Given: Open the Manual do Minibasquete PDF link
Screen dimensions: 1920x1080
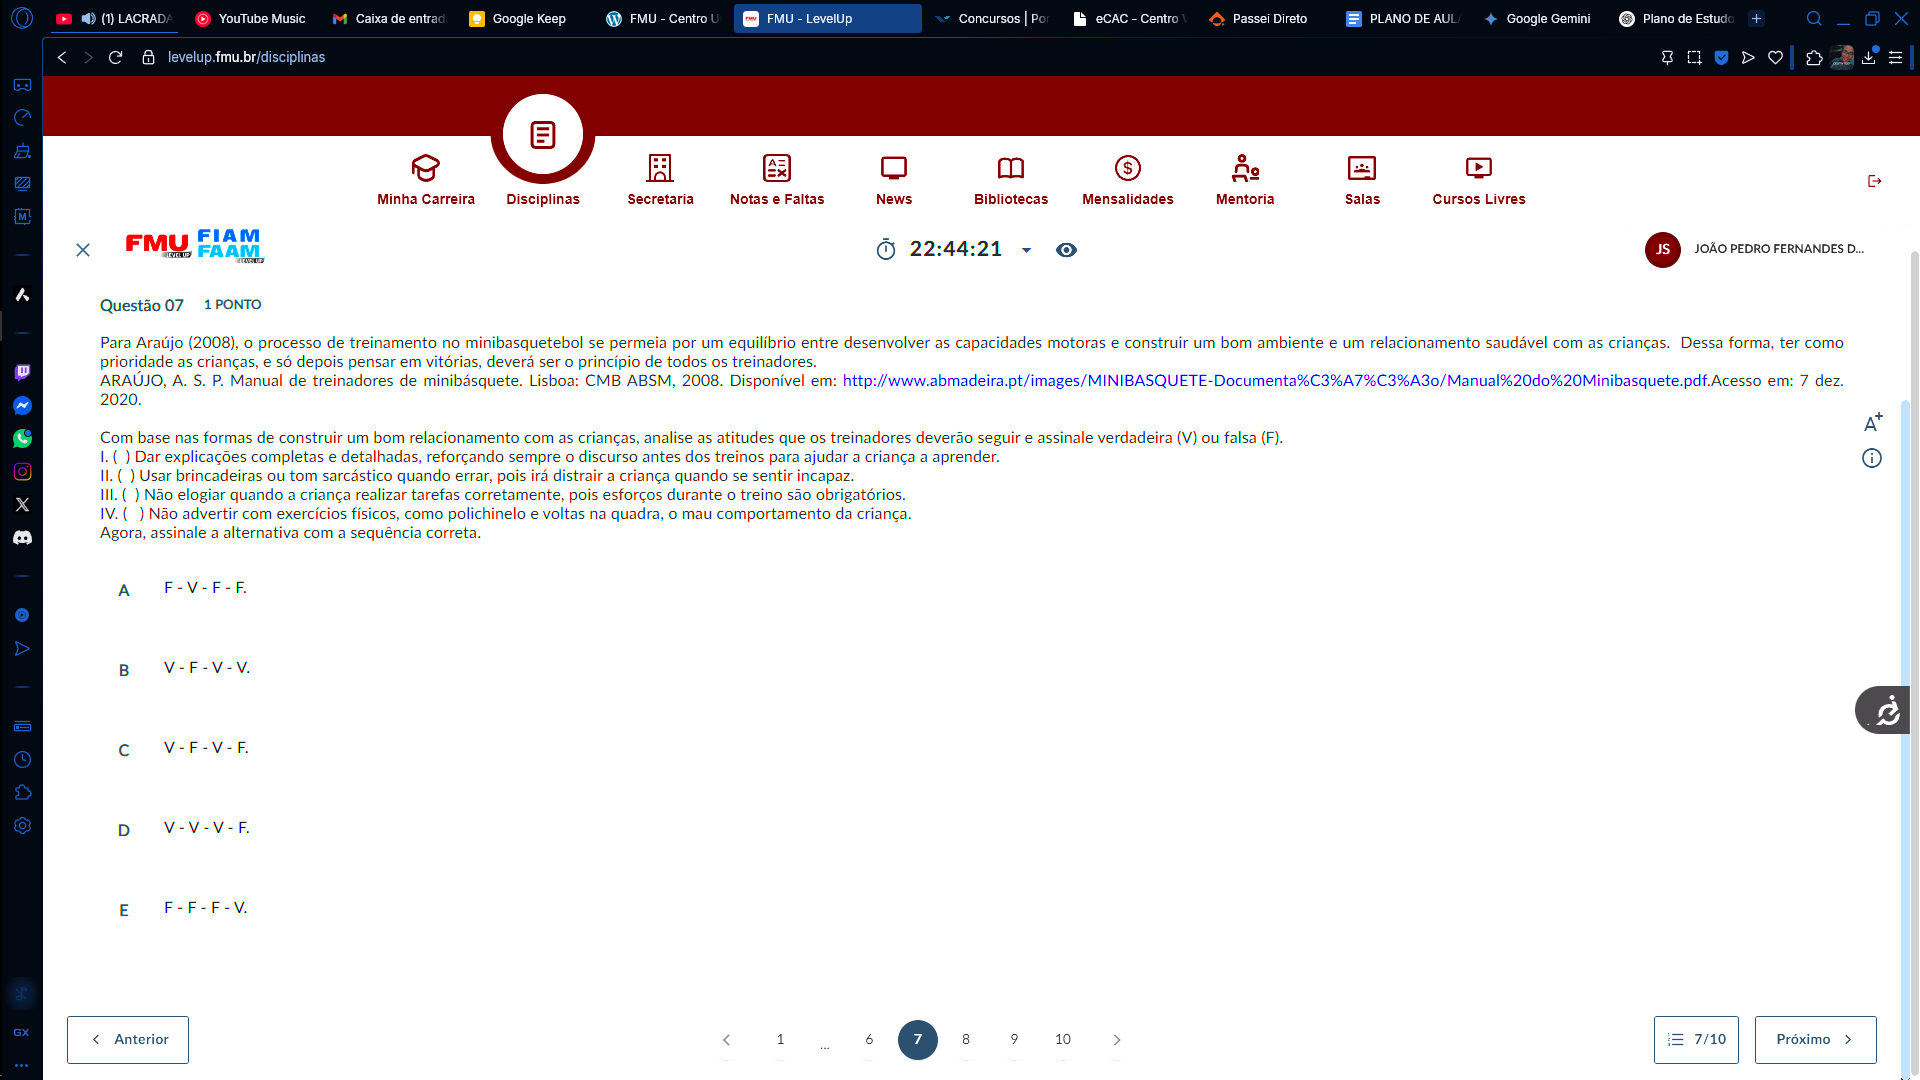Looking at the screenshot, I should (x=1275, y=381).
